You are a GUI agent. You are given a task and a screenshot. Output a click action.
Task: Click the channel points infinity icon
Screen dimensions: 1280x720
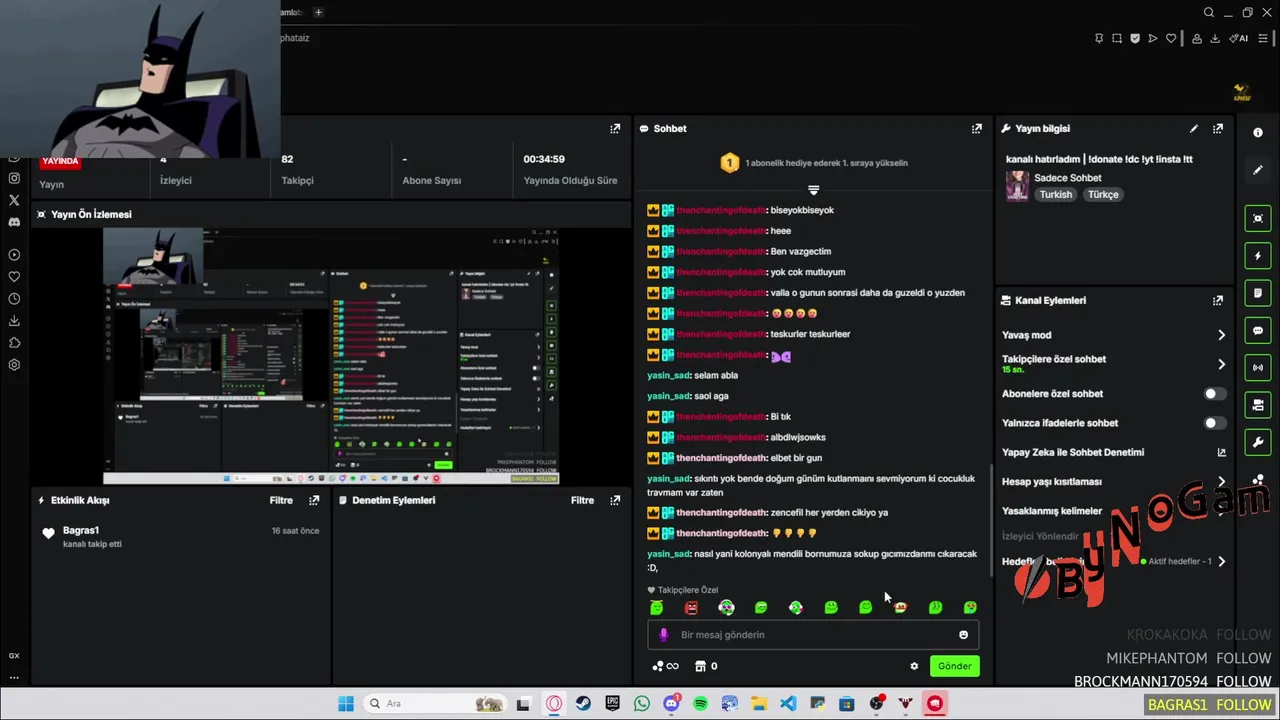(665, 666)
